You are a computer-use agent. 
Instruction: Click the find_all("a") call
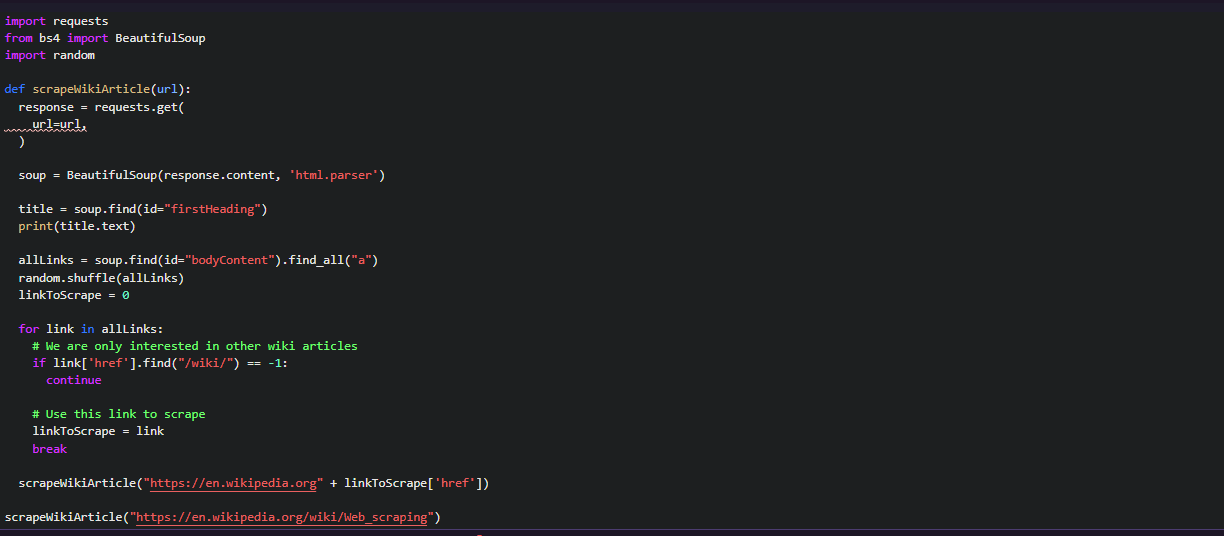coord(333,260)
